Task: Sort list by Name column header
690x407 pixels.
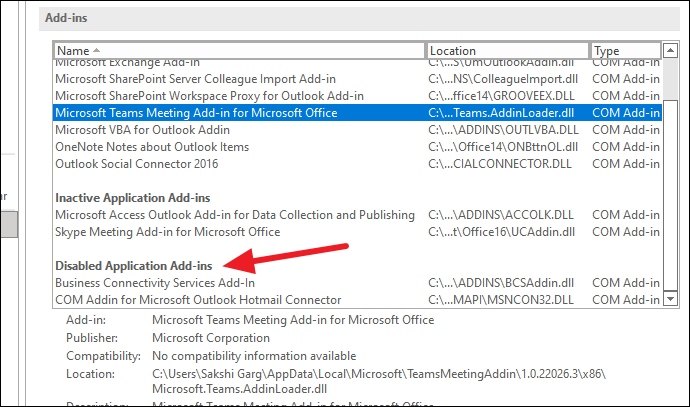Action: (239, 51)
